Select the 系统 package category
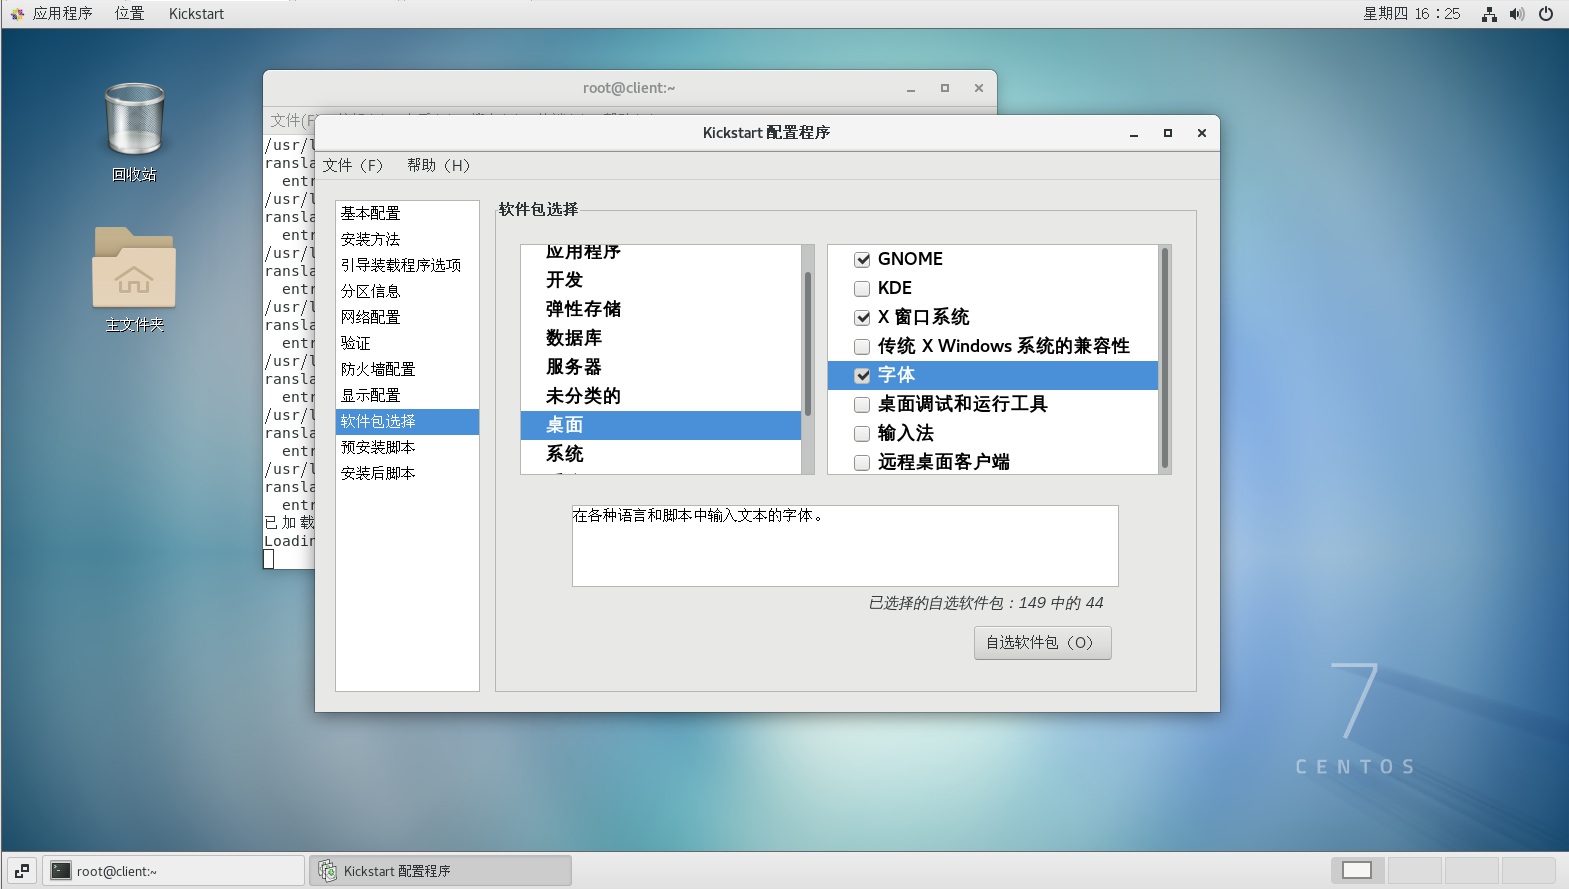 pos(660,455)
